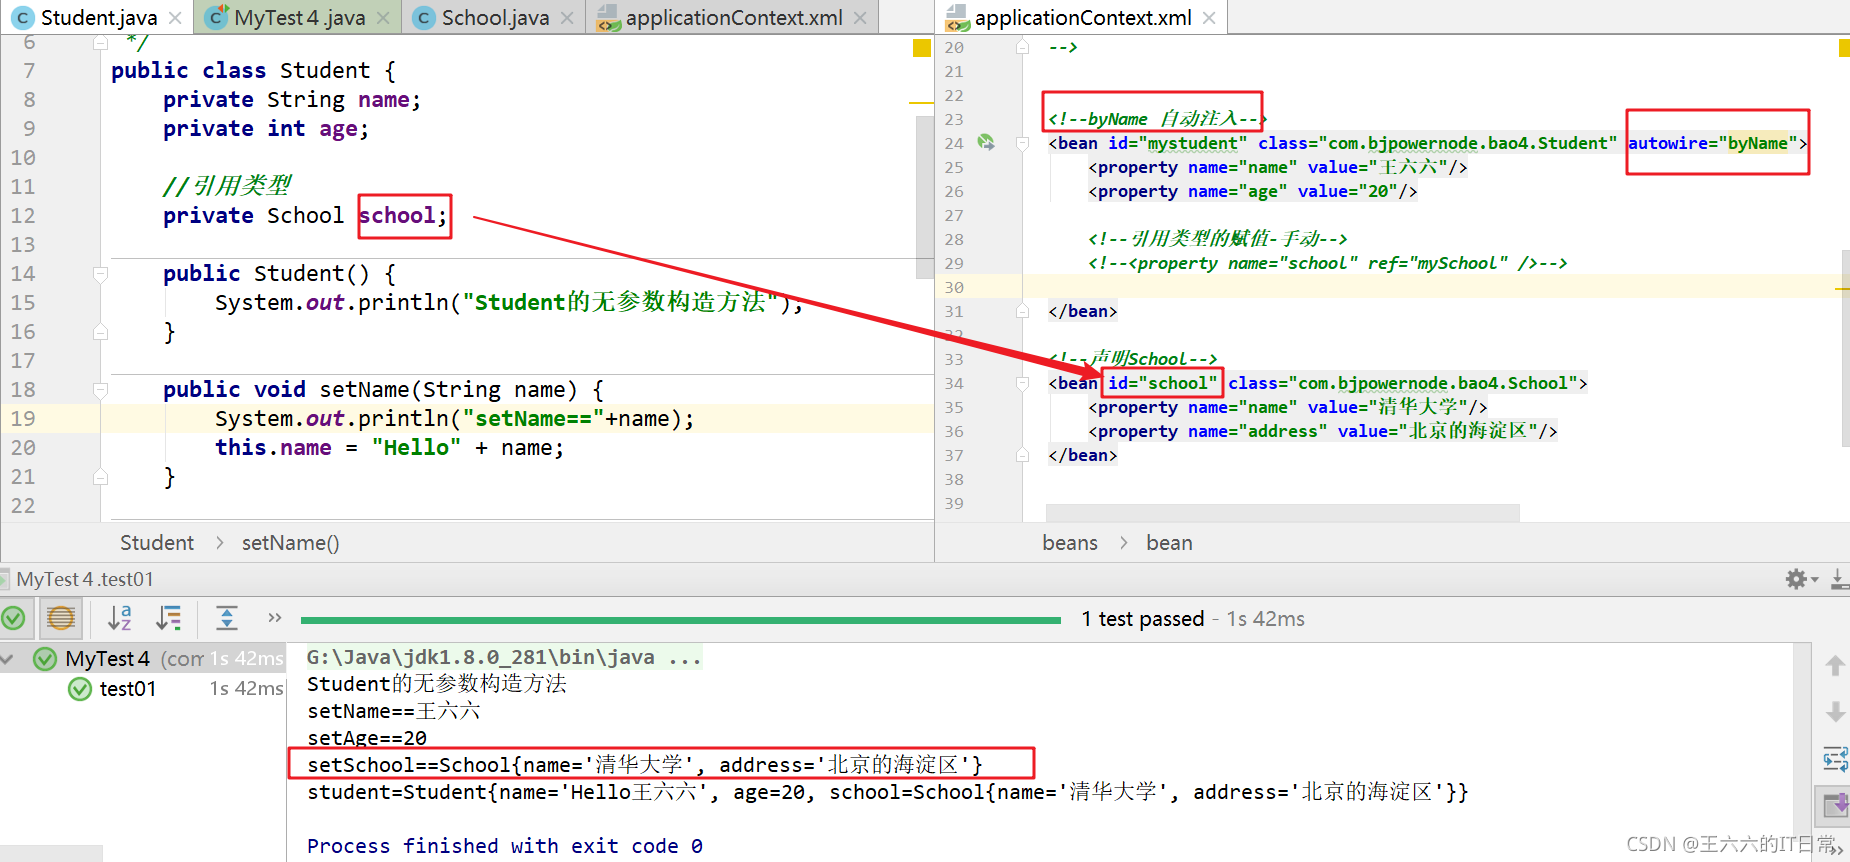Click console down-arrow navigation icon
The height and width of the screenshot is (862, 1850).
(1835, 712)
